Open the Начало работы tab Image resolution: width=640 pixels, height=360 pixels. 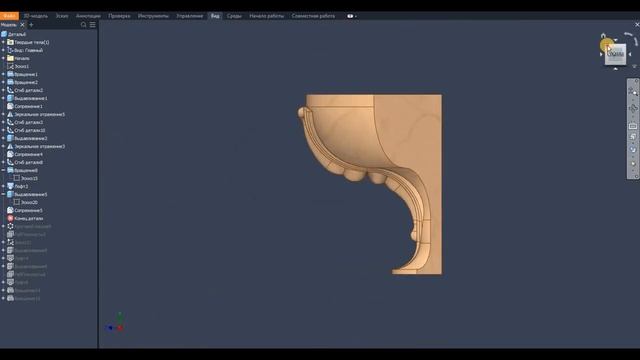click(267, 16)
